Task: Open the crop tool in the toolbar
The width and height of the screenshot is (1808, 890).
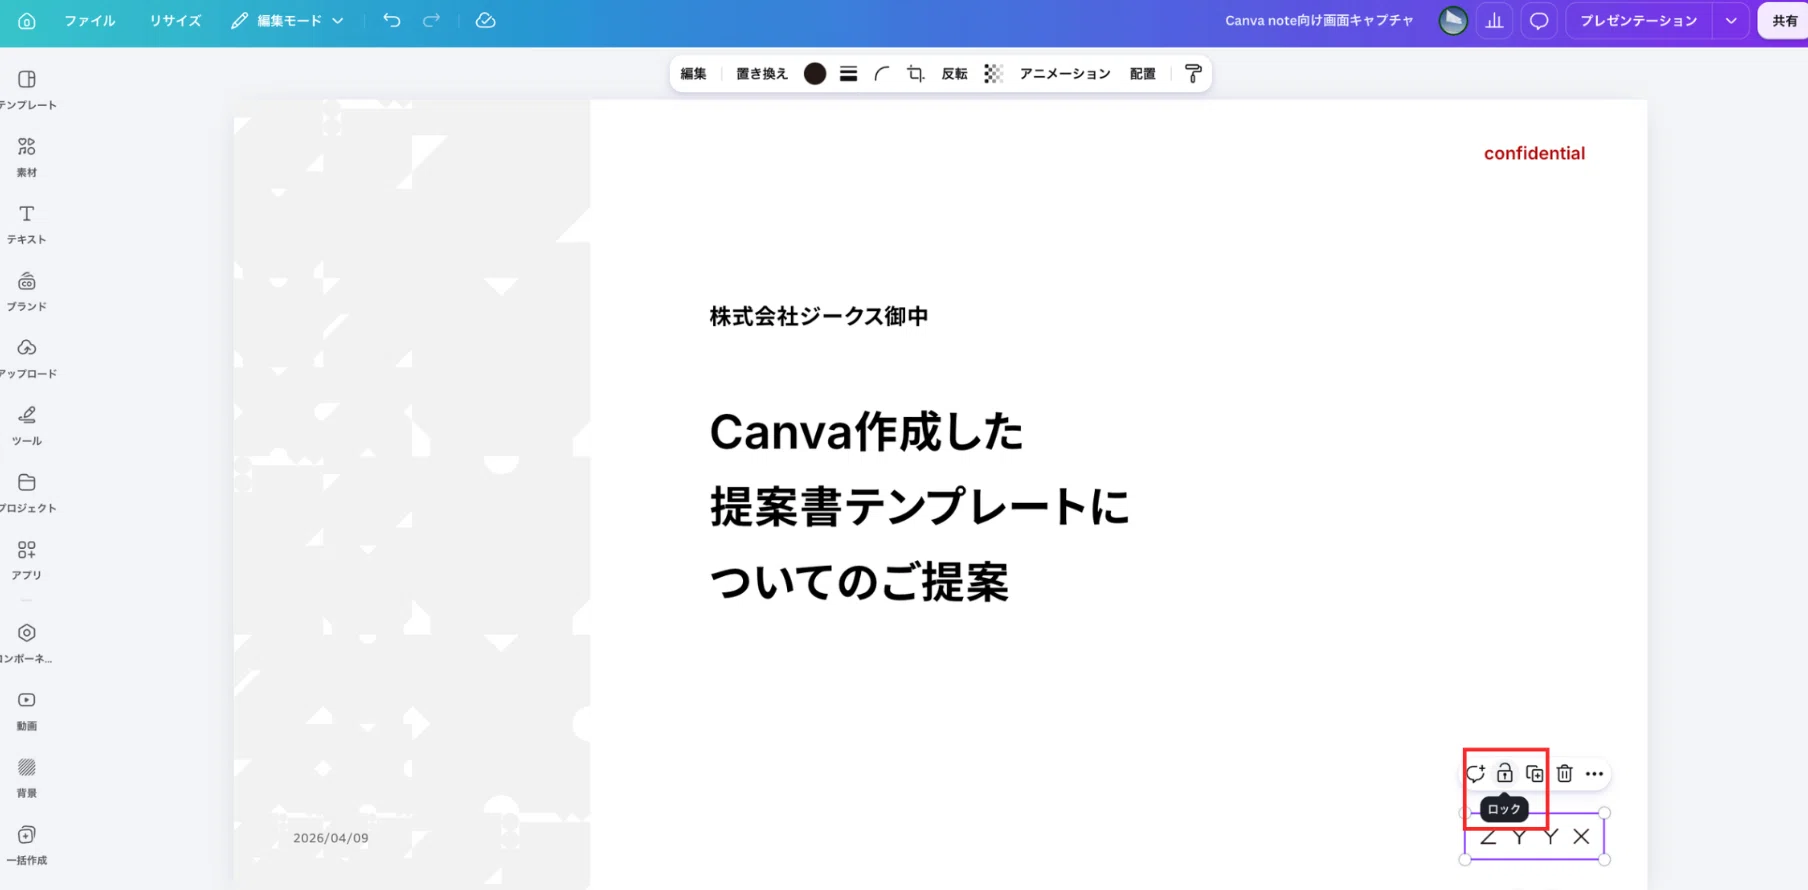Action: (915, 73)
